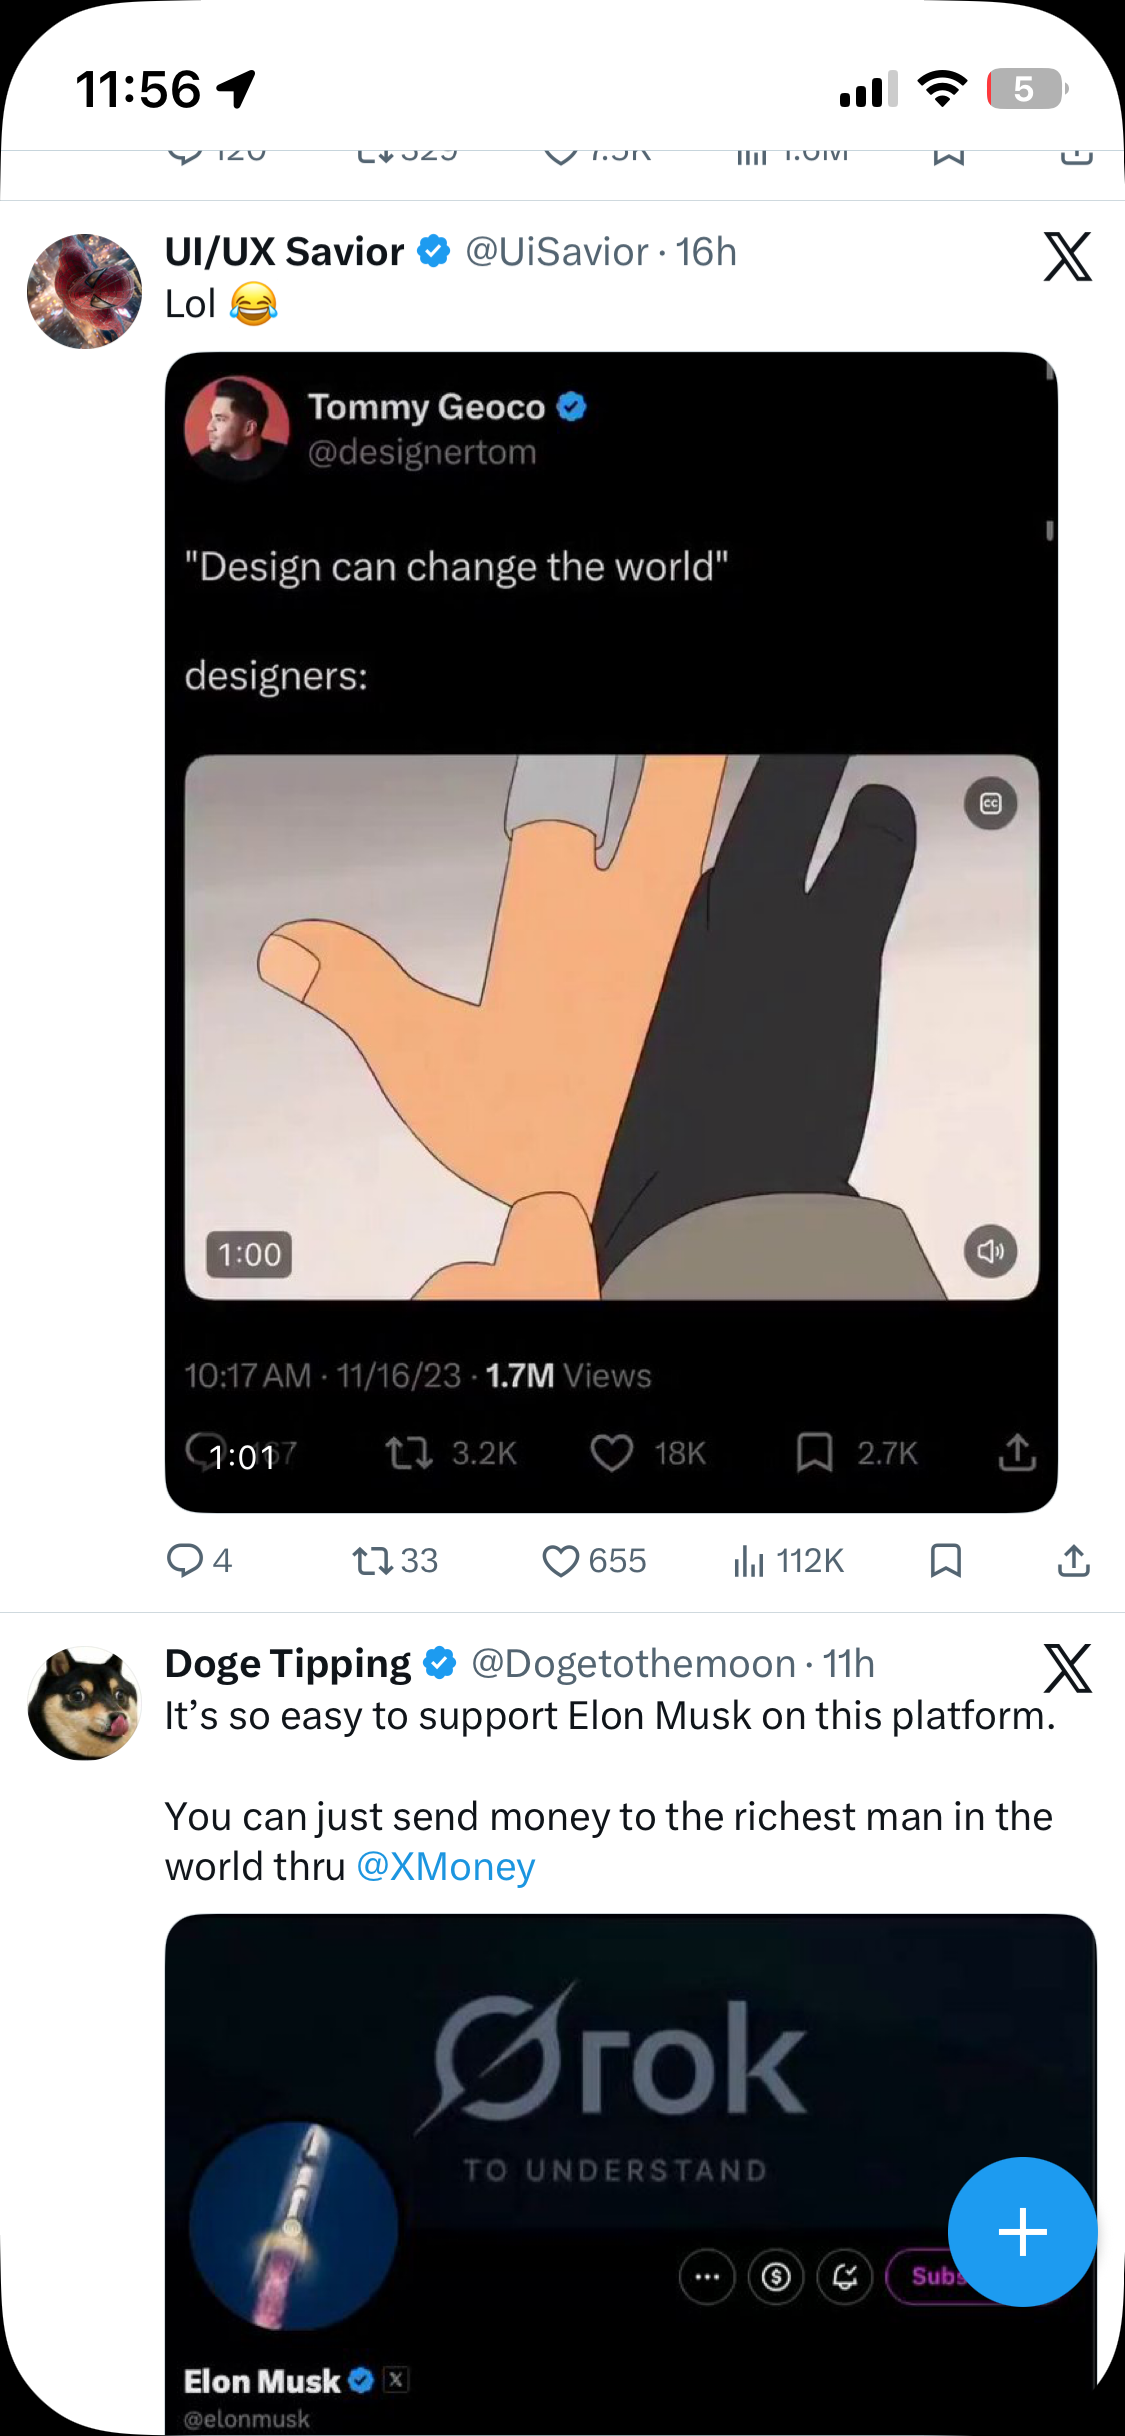
Task: Open UI/UX Savior profile avatar
Action: (x=85, y=291)
